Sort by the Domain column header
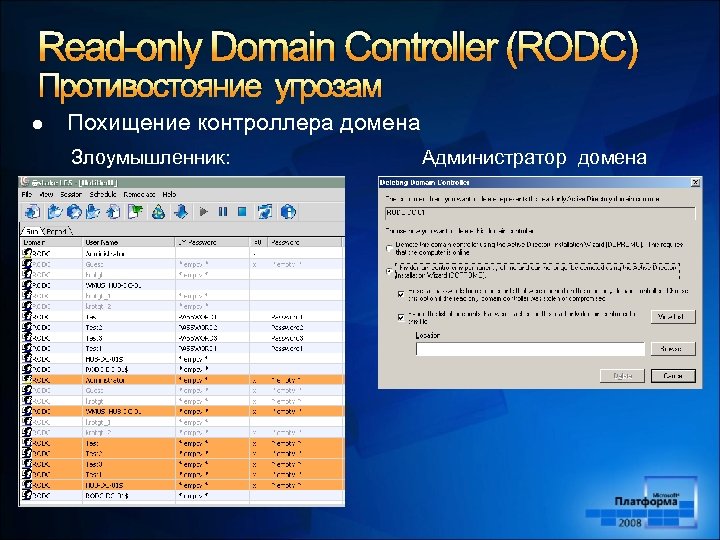 pos(52,242)
